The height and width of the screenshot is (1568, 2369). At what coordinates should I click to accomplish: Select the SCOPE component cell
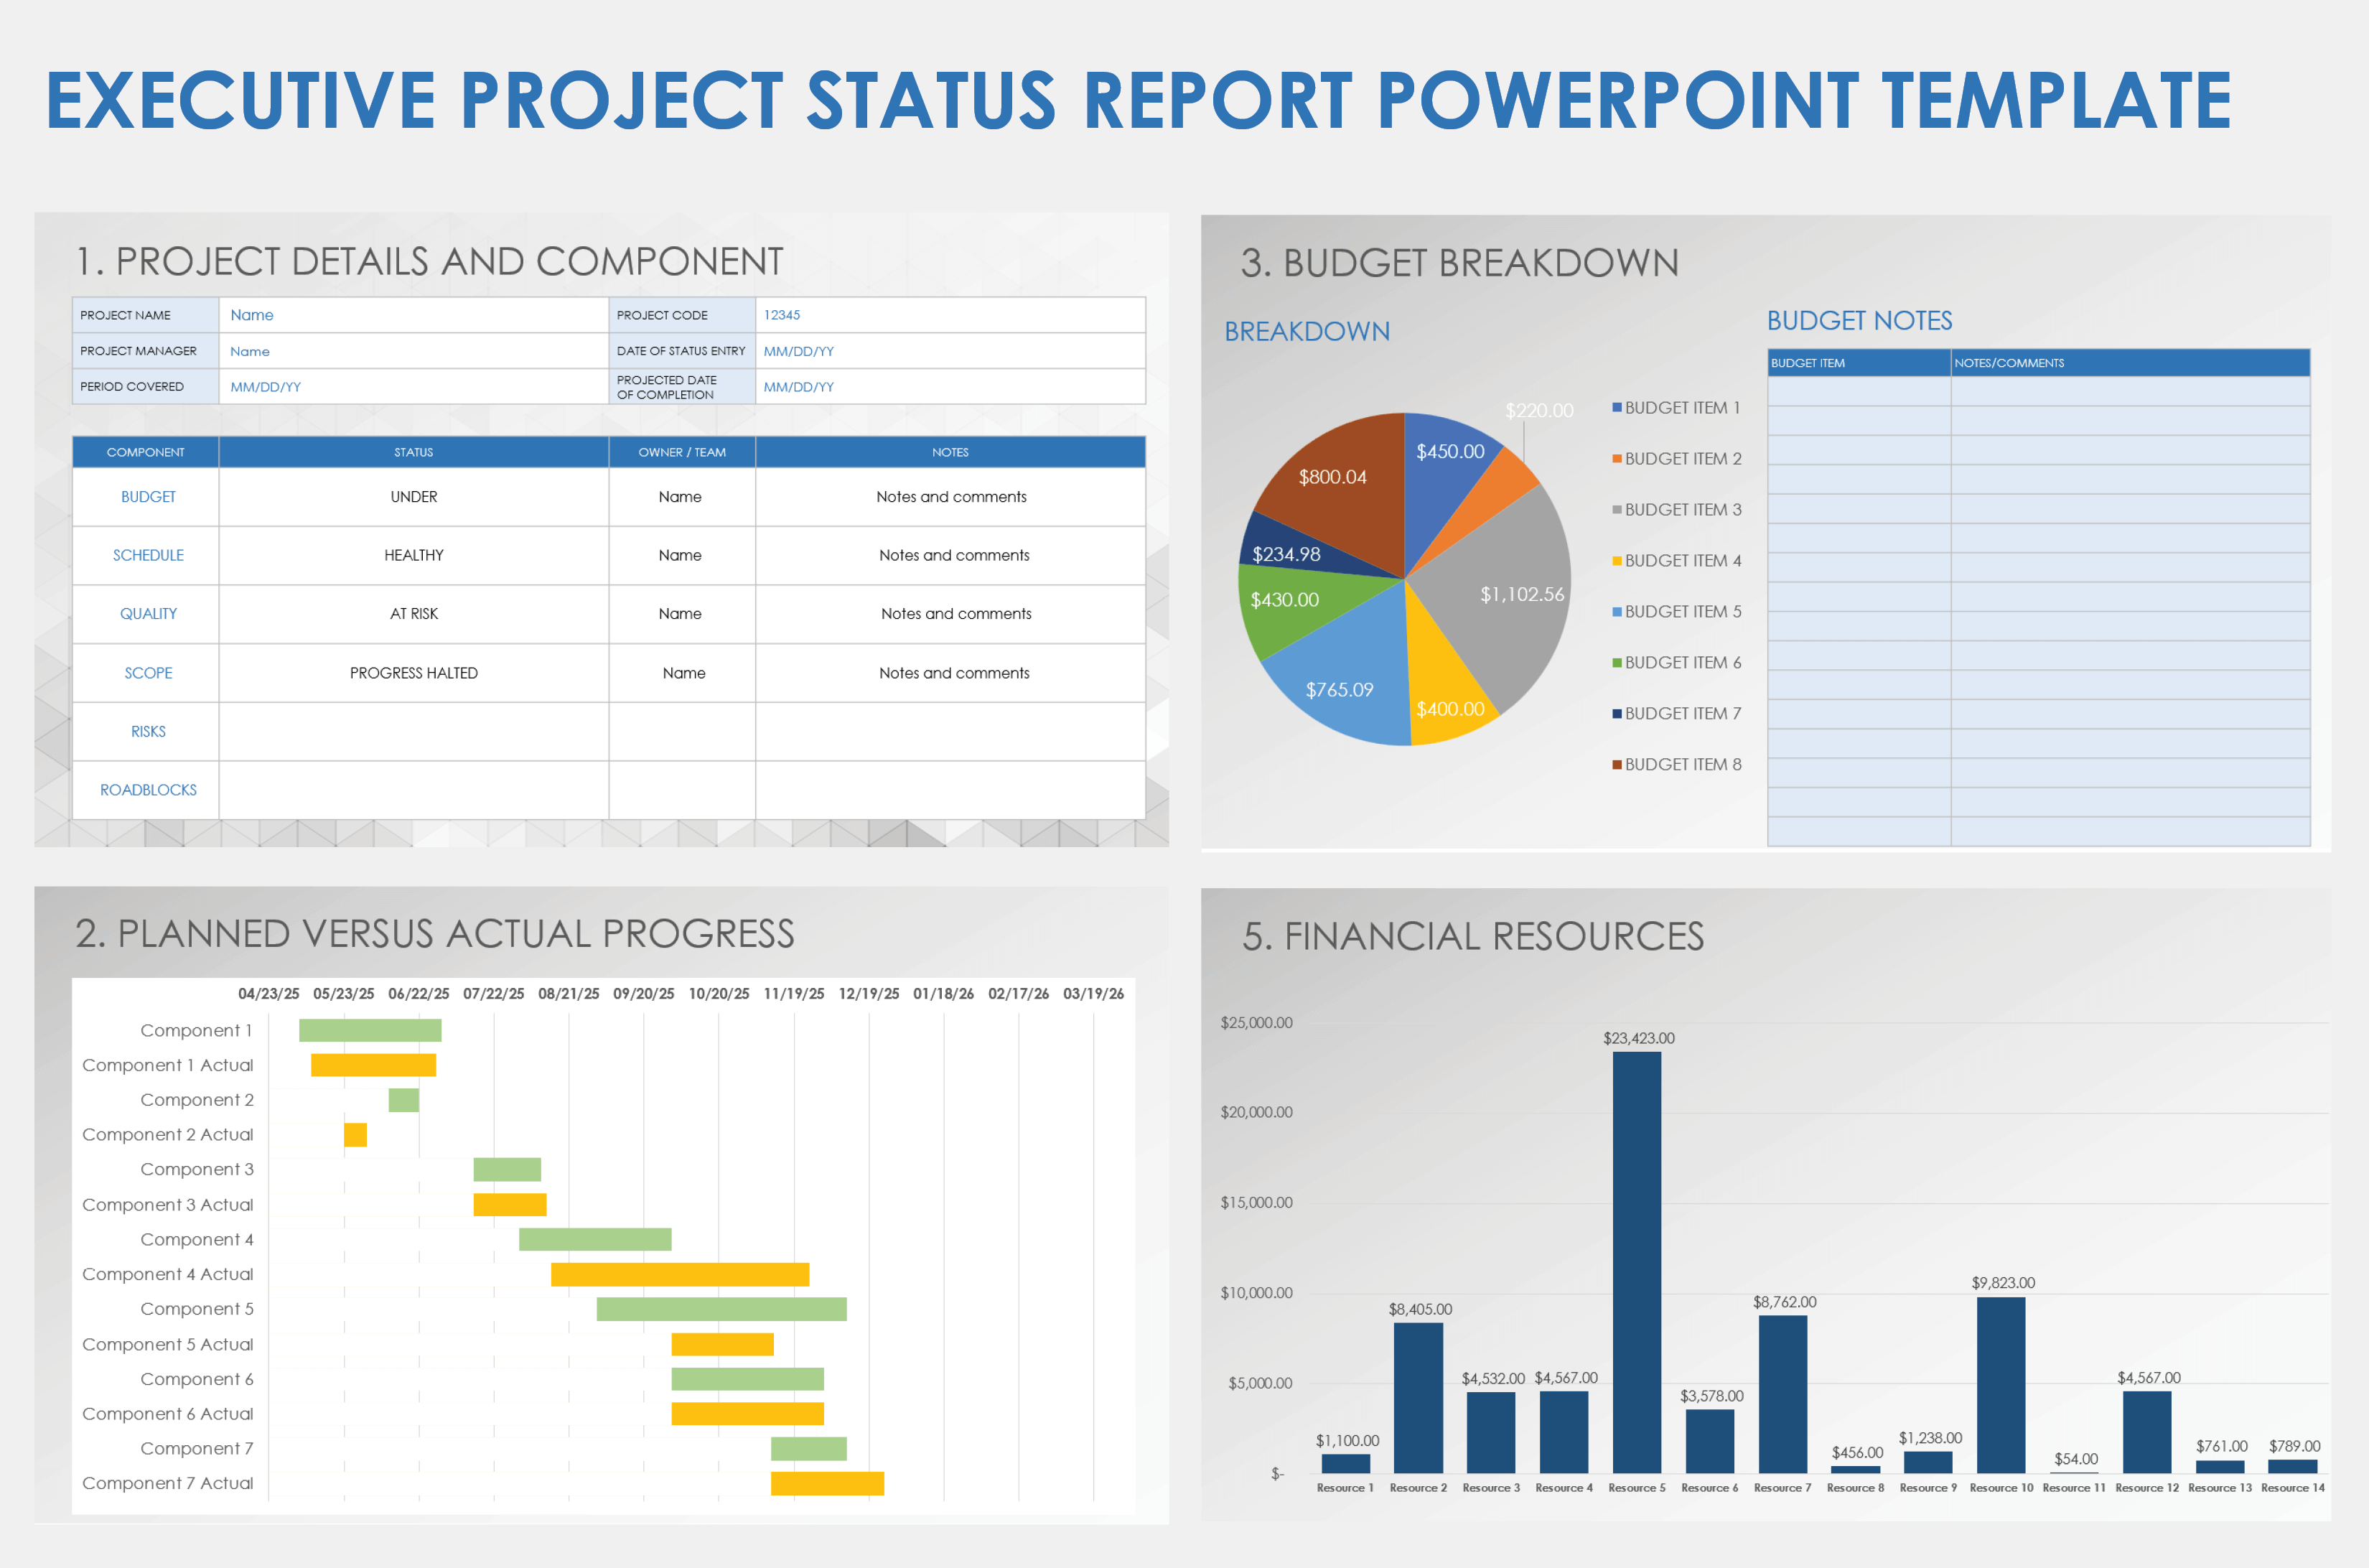[146, 673]
